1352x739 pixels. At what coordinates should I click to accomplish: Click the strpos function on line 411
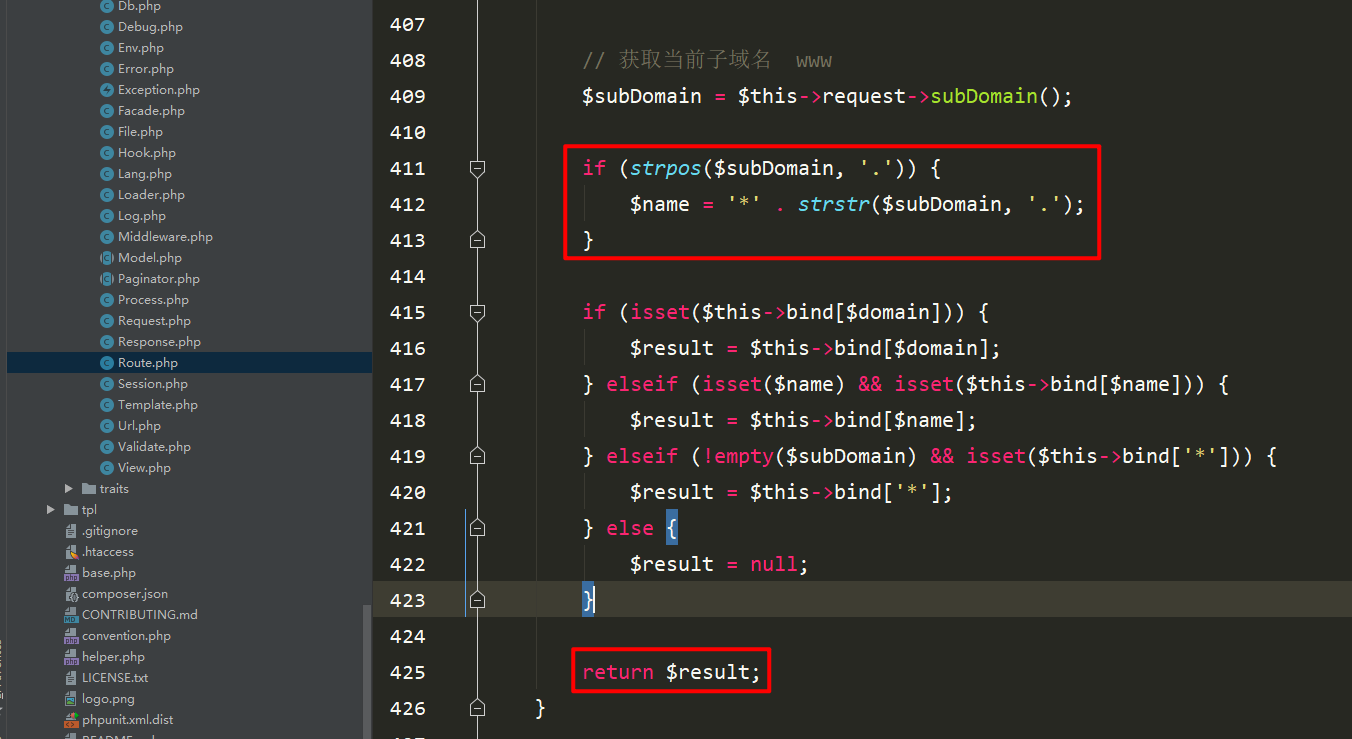pyautogui.click(x=666, y=169)
